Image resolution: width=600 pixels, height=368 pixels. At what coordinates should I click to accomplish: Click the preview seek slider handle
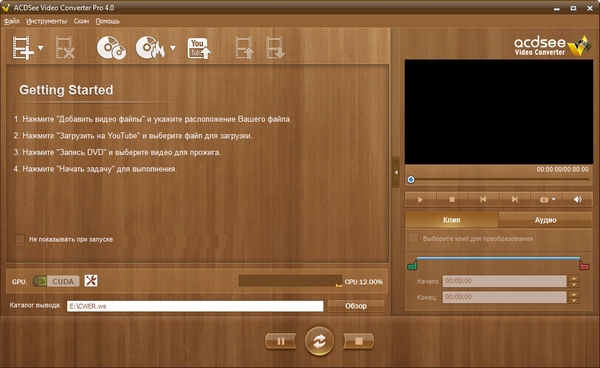[x=411, y=179]
